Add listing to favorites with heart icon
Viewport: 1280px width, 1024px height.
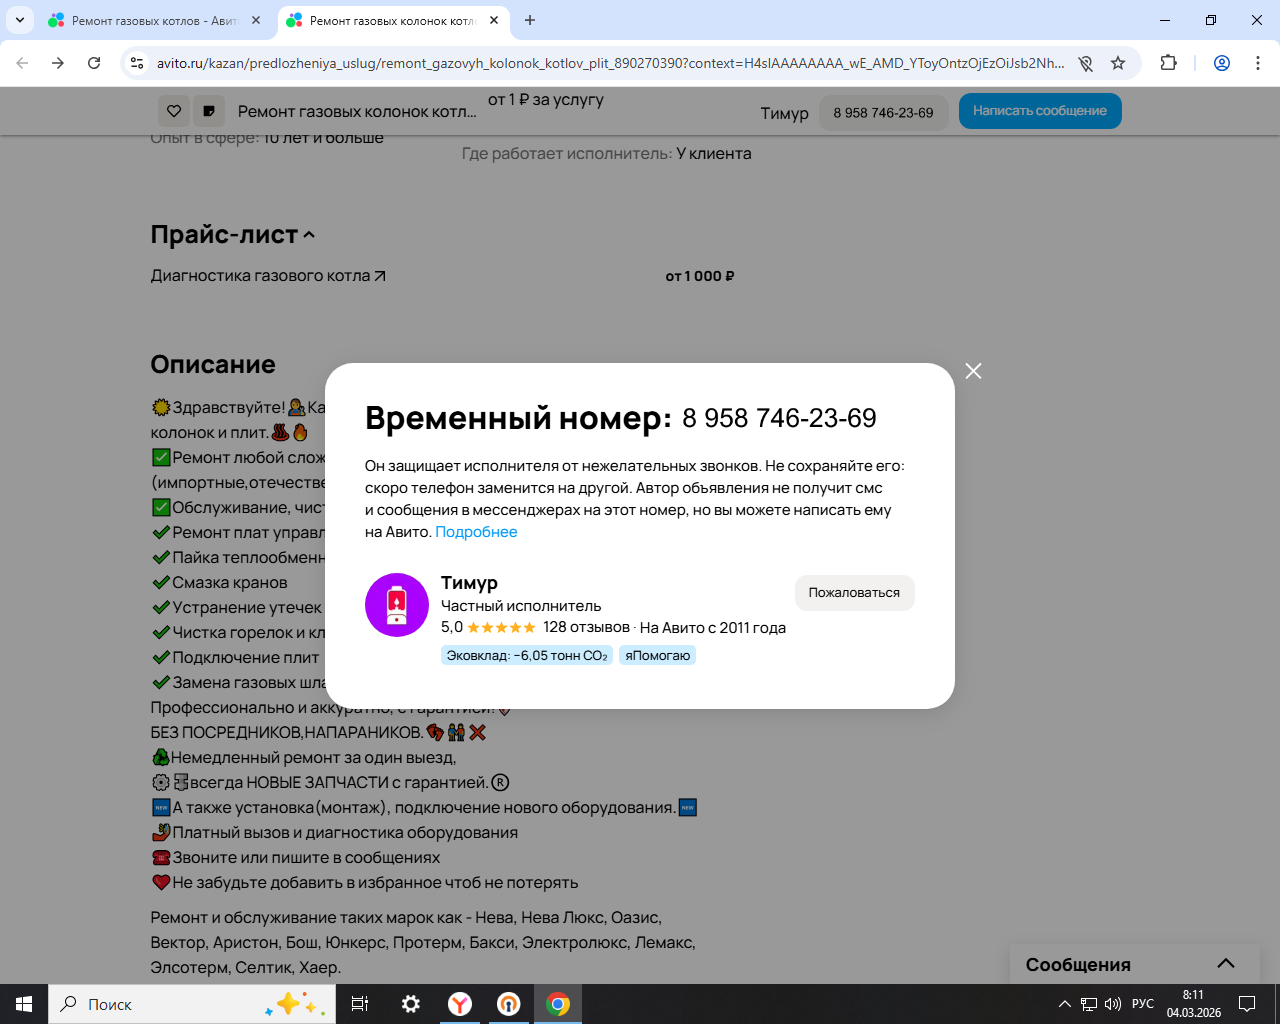pyautogui.click(x=174, y=111)
